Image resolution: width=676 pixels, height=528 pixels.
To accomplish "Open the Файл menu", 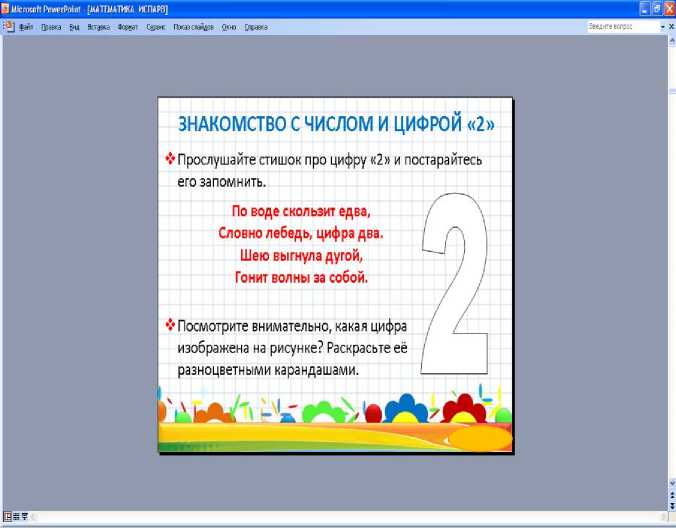I will coord(26,28).
